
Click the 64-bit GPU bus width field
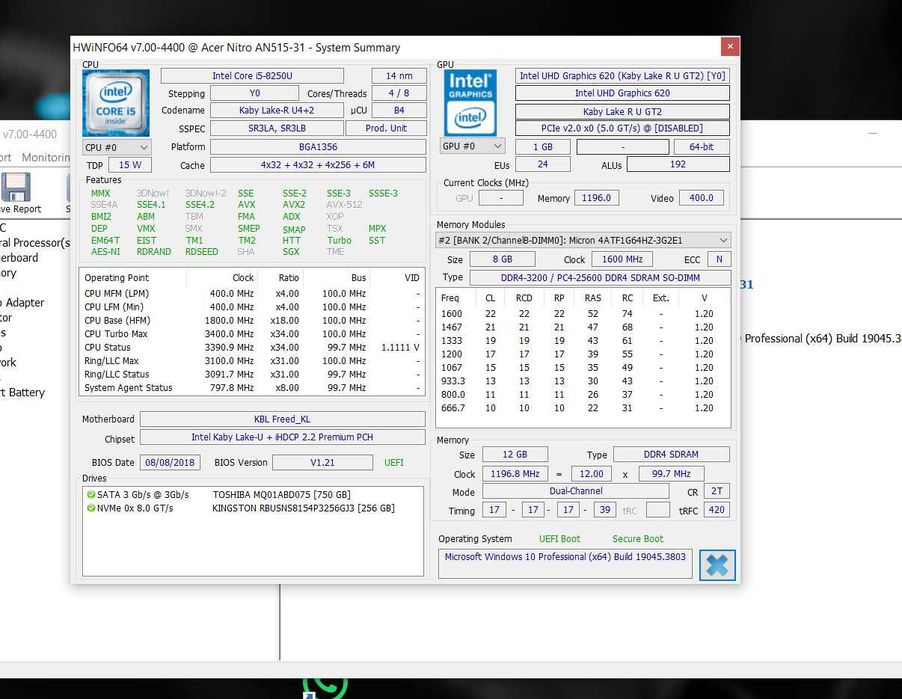click(x=701, y=147)
